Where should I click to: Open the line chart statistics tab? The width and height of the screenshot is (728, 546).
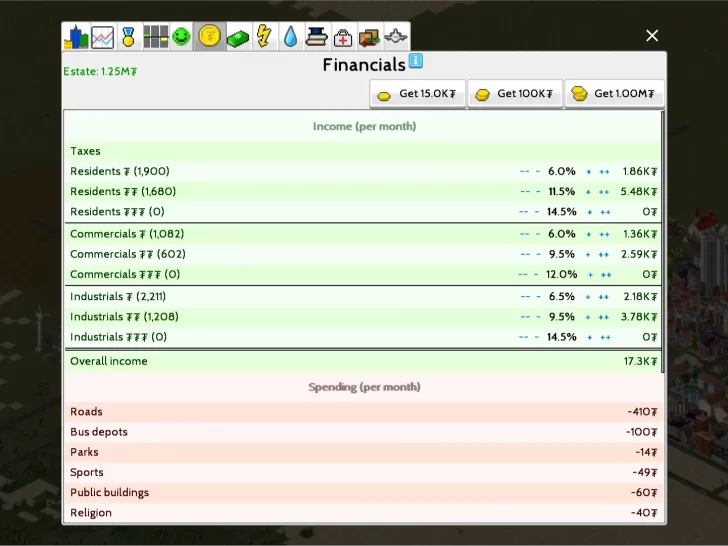pyautogui.click(x=102, y=37)
